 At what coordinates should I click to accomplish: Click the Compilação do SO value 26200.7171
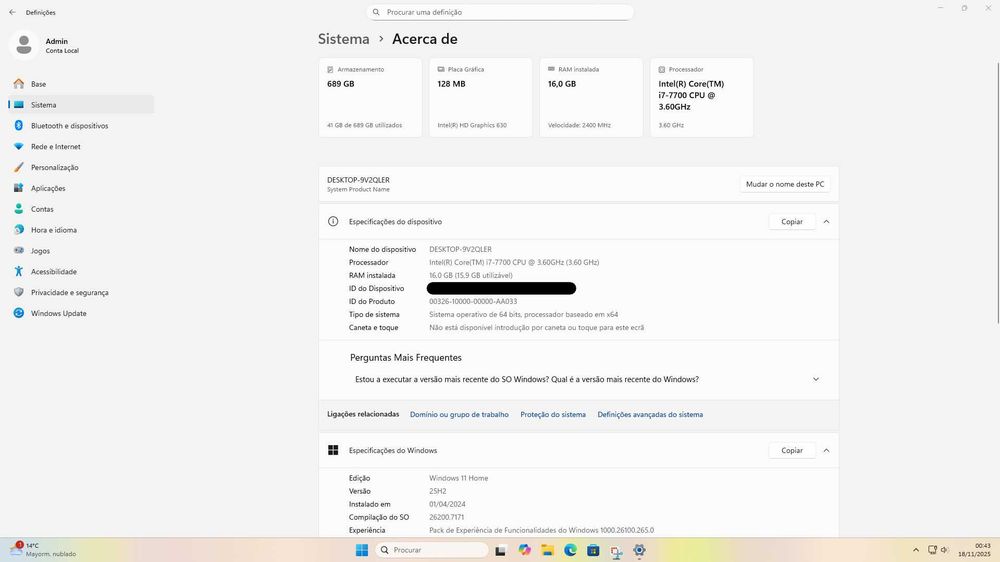446,517
